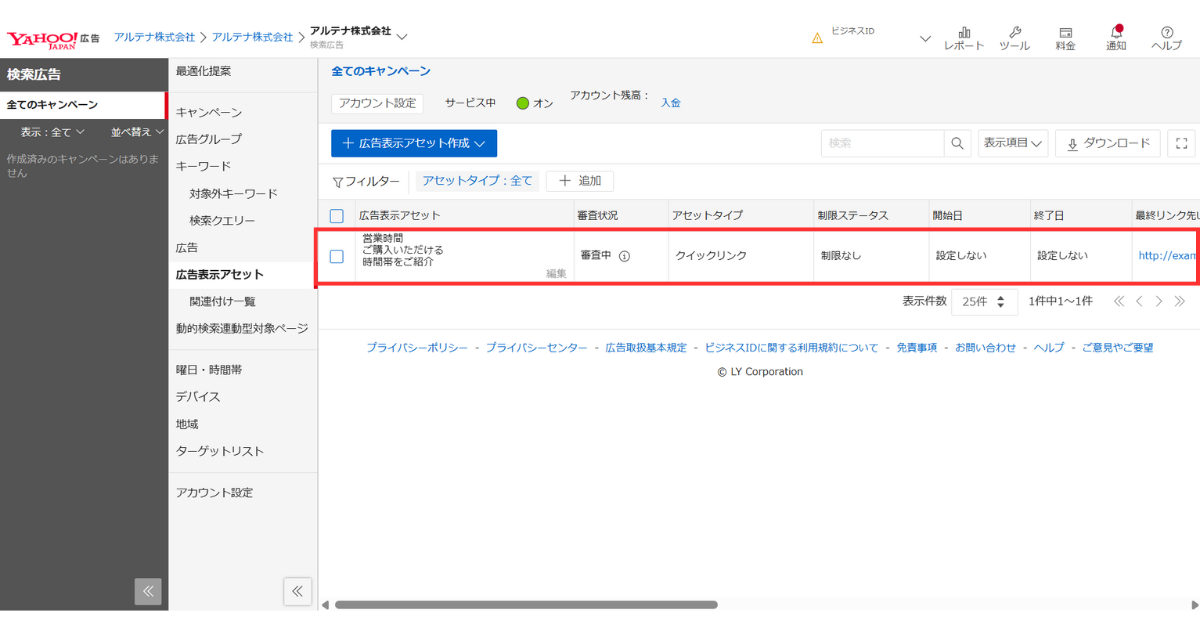Collapse the dark left sidebar
Viewport: 1200px width, 630px height.
tap(148, 591)
